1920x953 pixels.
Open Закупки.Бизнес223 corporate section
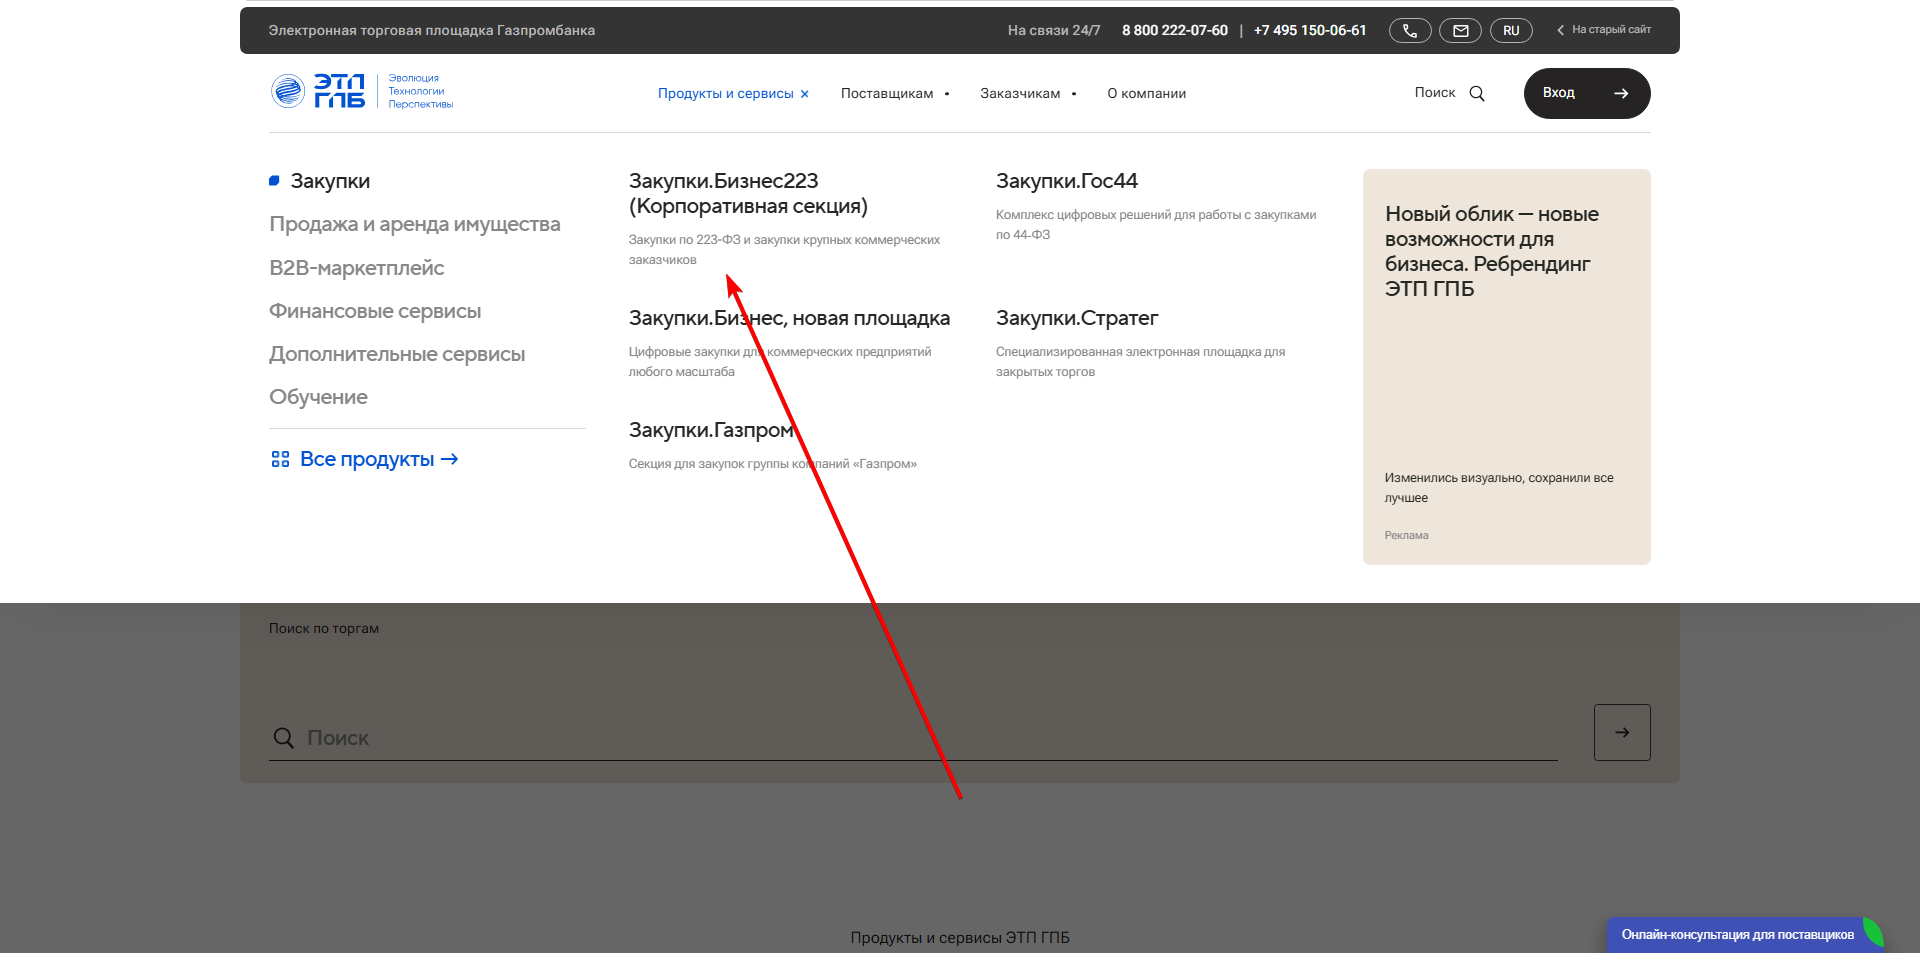coord(748,193)
